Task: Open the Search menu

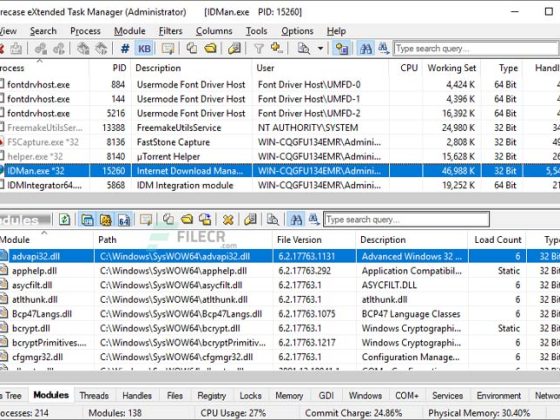Action: coord(43,31)
